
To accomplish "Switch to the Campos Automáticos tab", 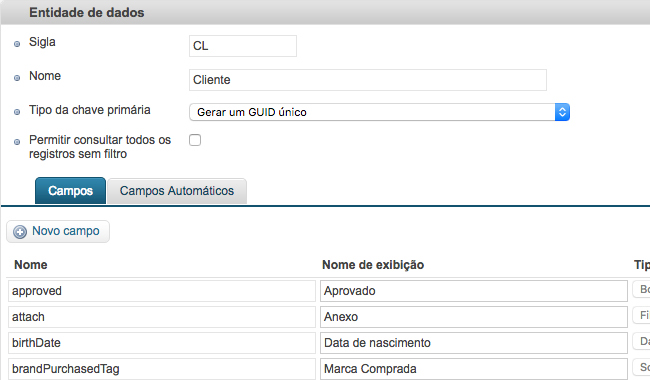I will pos(177,191).
